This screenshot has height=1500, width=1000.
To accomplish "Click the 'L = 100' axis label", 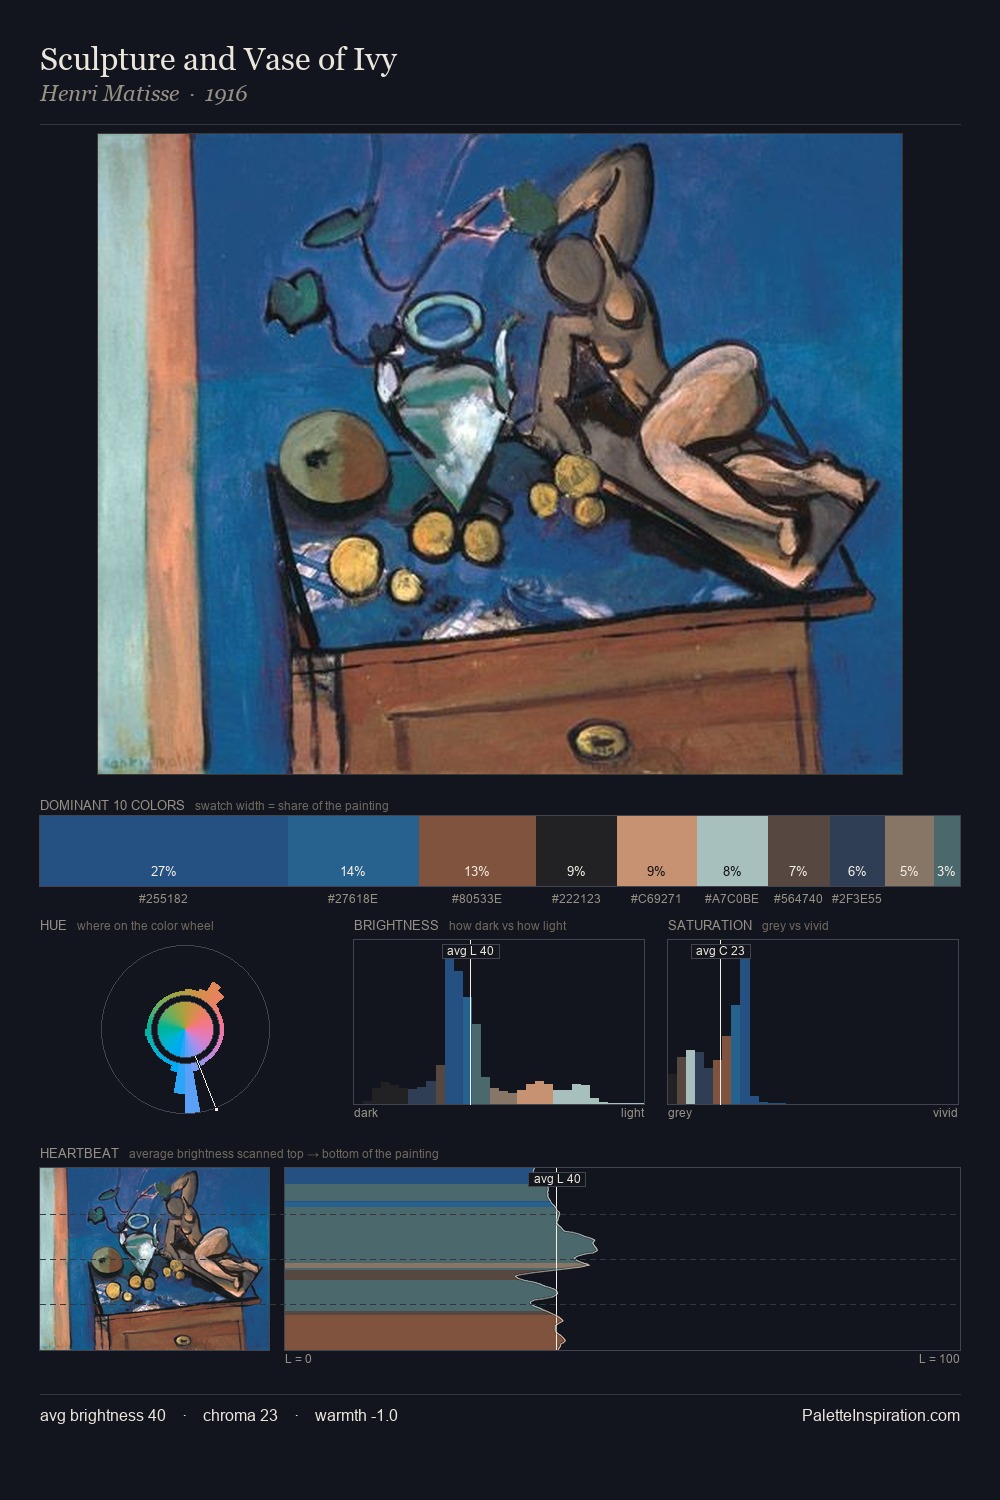I will pyautogui.click(x=939, y=1359).
